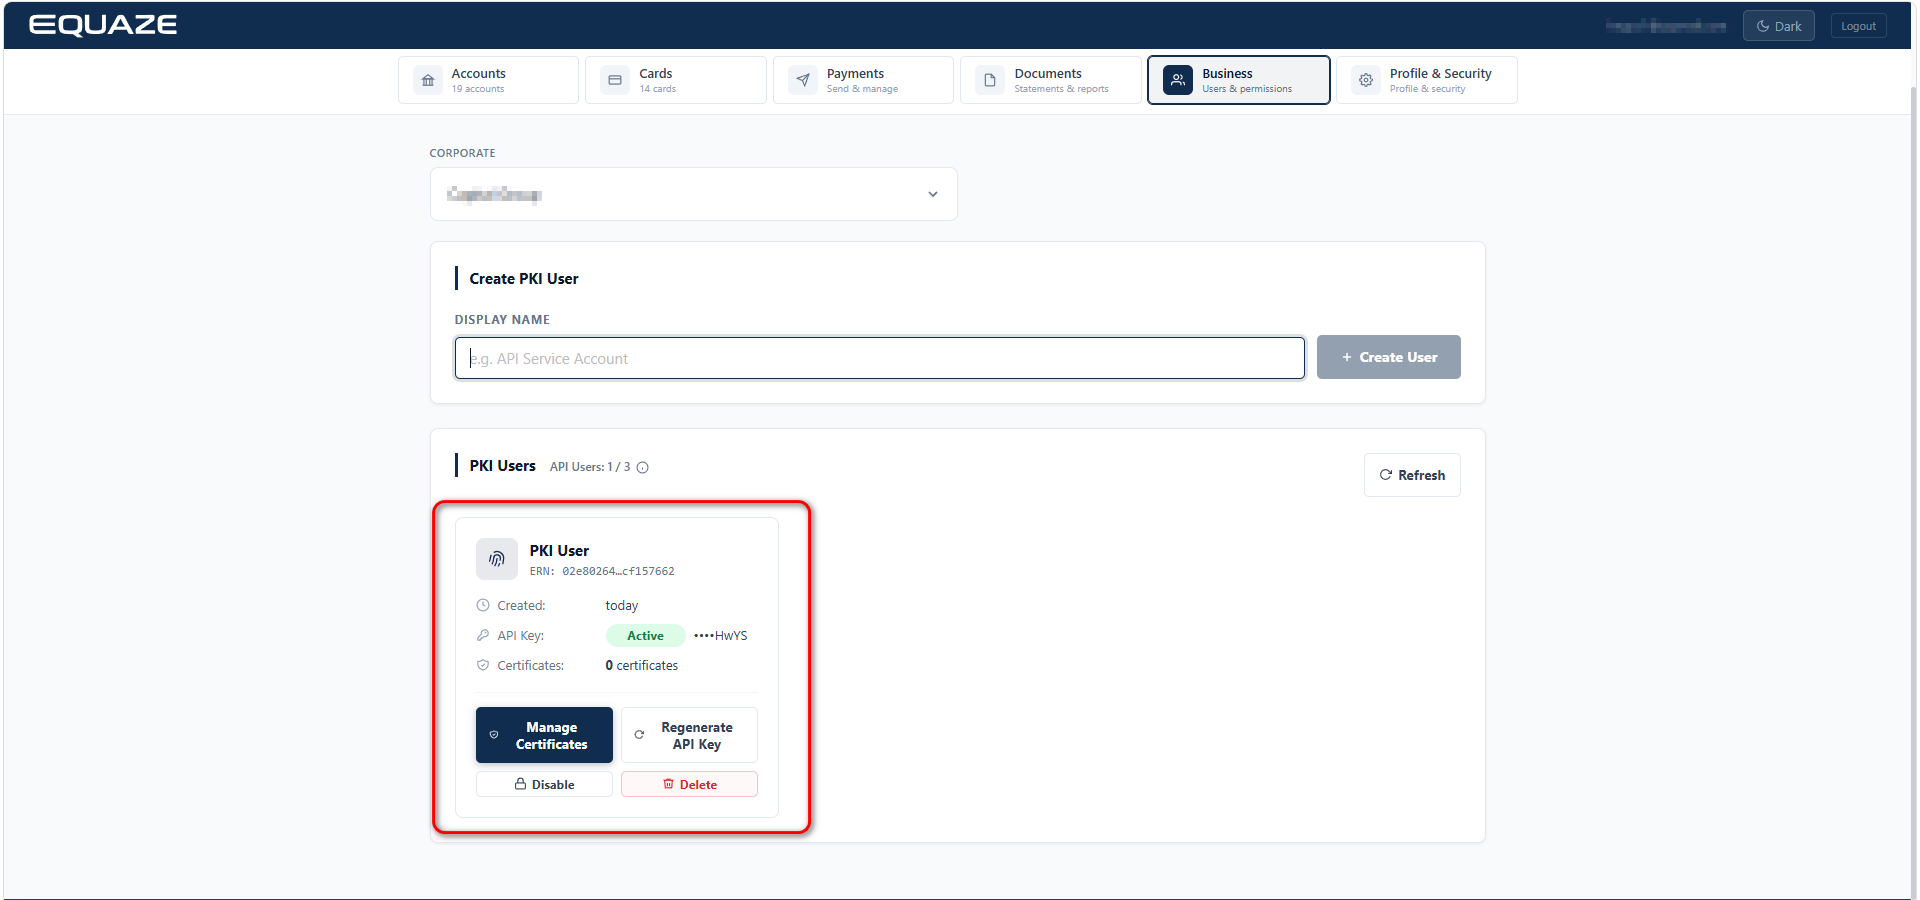Click the key icon beside API Key
This screenshot has height=900, width=1920.
click(x=483, y=635)
